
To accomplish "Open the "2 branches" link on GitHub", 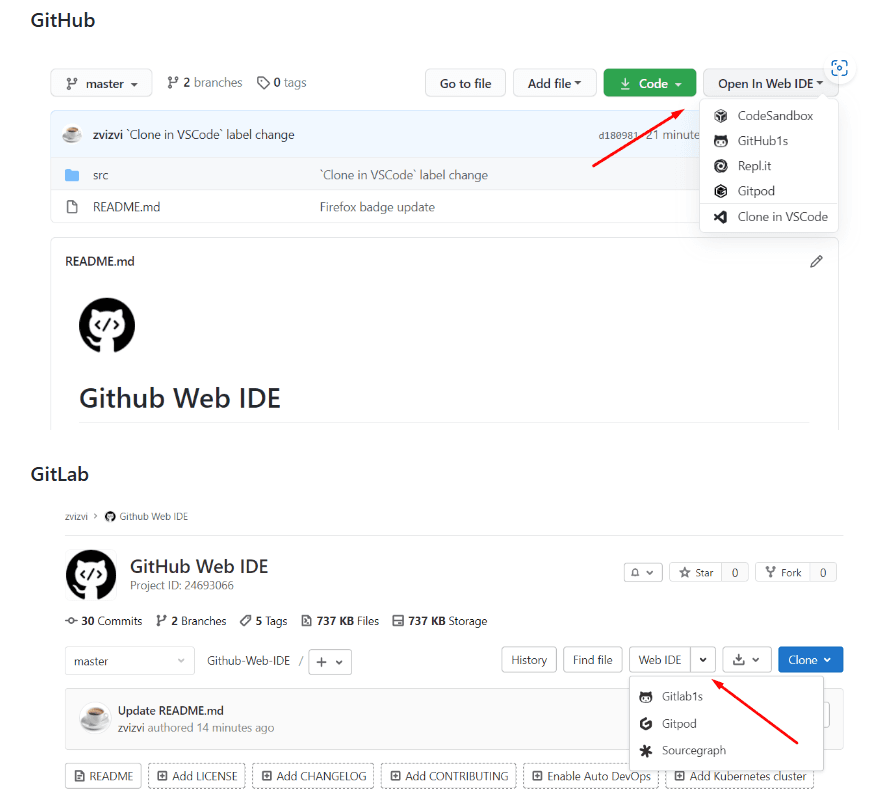I will 213,82.
